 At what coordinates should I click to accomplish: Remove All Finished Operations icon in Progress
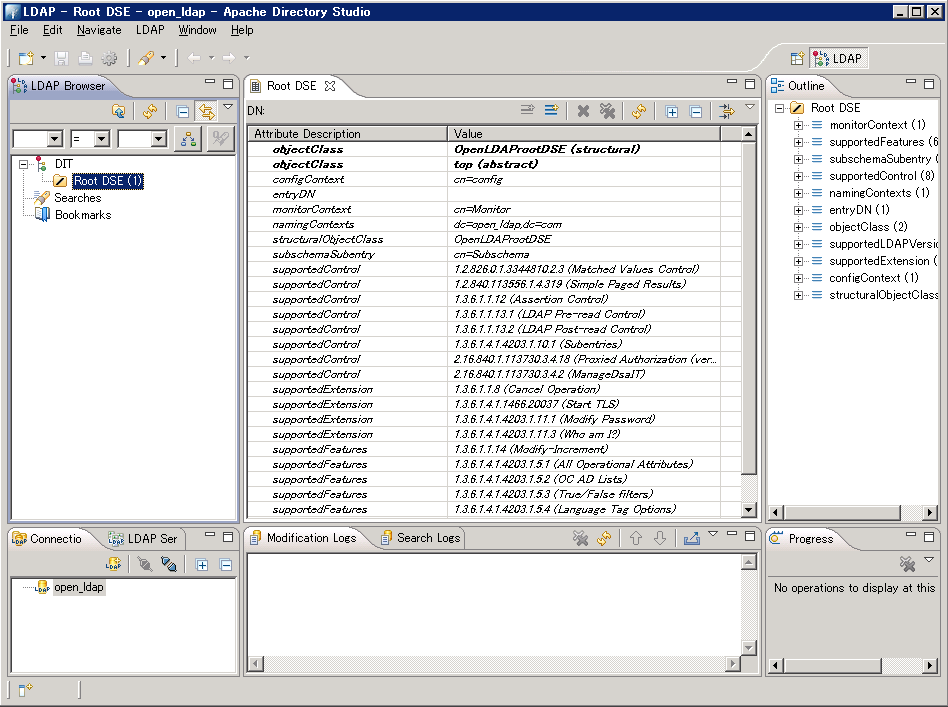click(907, 564)
